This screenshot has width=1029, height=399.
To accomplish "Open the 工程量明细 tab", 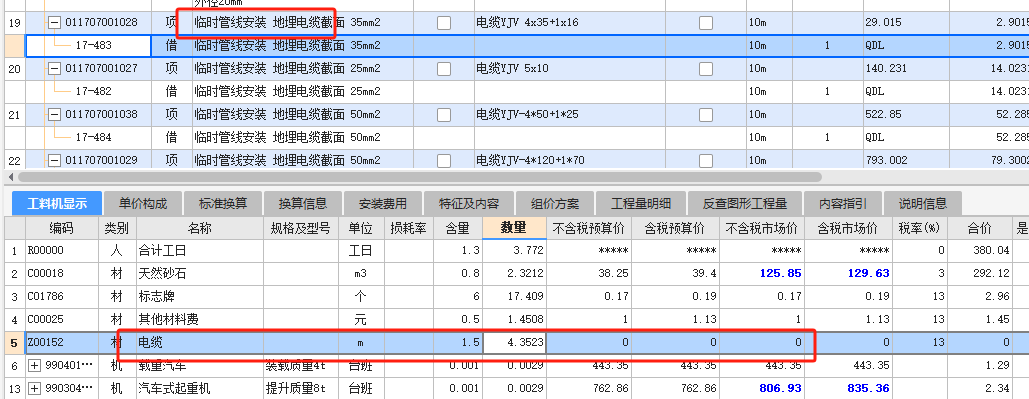I will (x=642, y=203).
